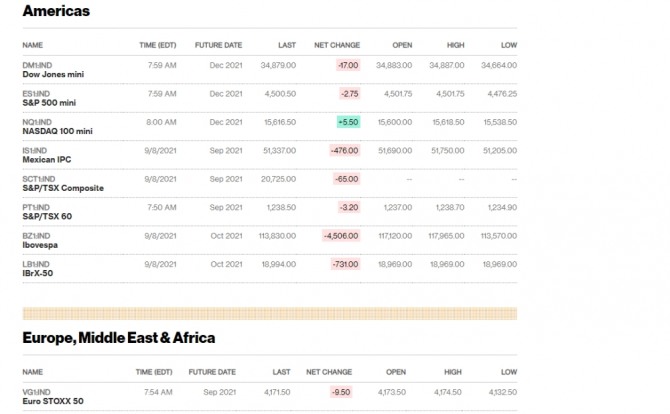Image resolution: width=670 pixels, height=414 pixels.
Task: Open the S&P/TSX Composite link
Action: [x=62, y=188]
